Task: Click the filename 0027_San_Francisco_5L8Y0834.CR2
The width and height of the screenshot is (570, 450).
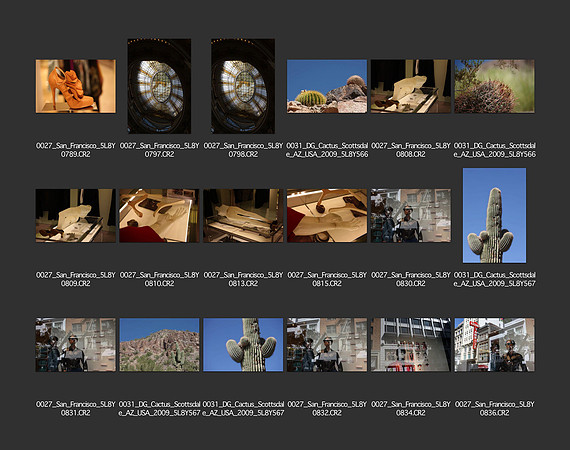Action: pyautogui.click(x=411, y=409)
